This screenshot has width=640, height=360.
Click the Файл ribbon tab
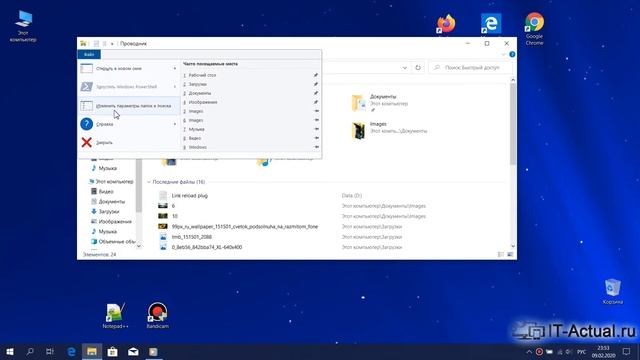click(89, 54)
